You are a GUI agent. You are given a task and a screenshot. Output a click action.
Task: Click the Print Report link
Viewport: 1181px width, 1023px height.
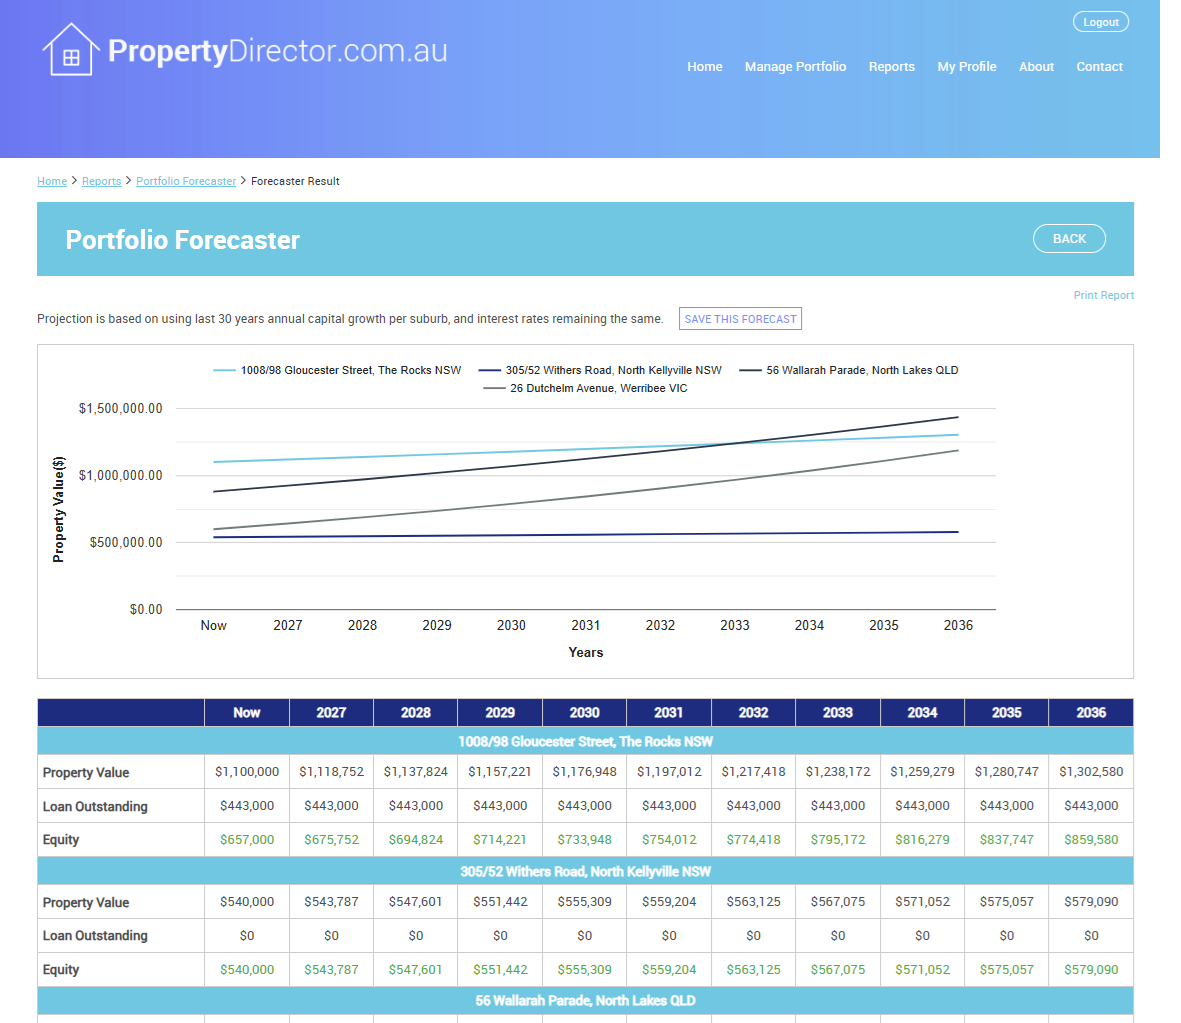pyautogui.click(x=1103, y=295)
